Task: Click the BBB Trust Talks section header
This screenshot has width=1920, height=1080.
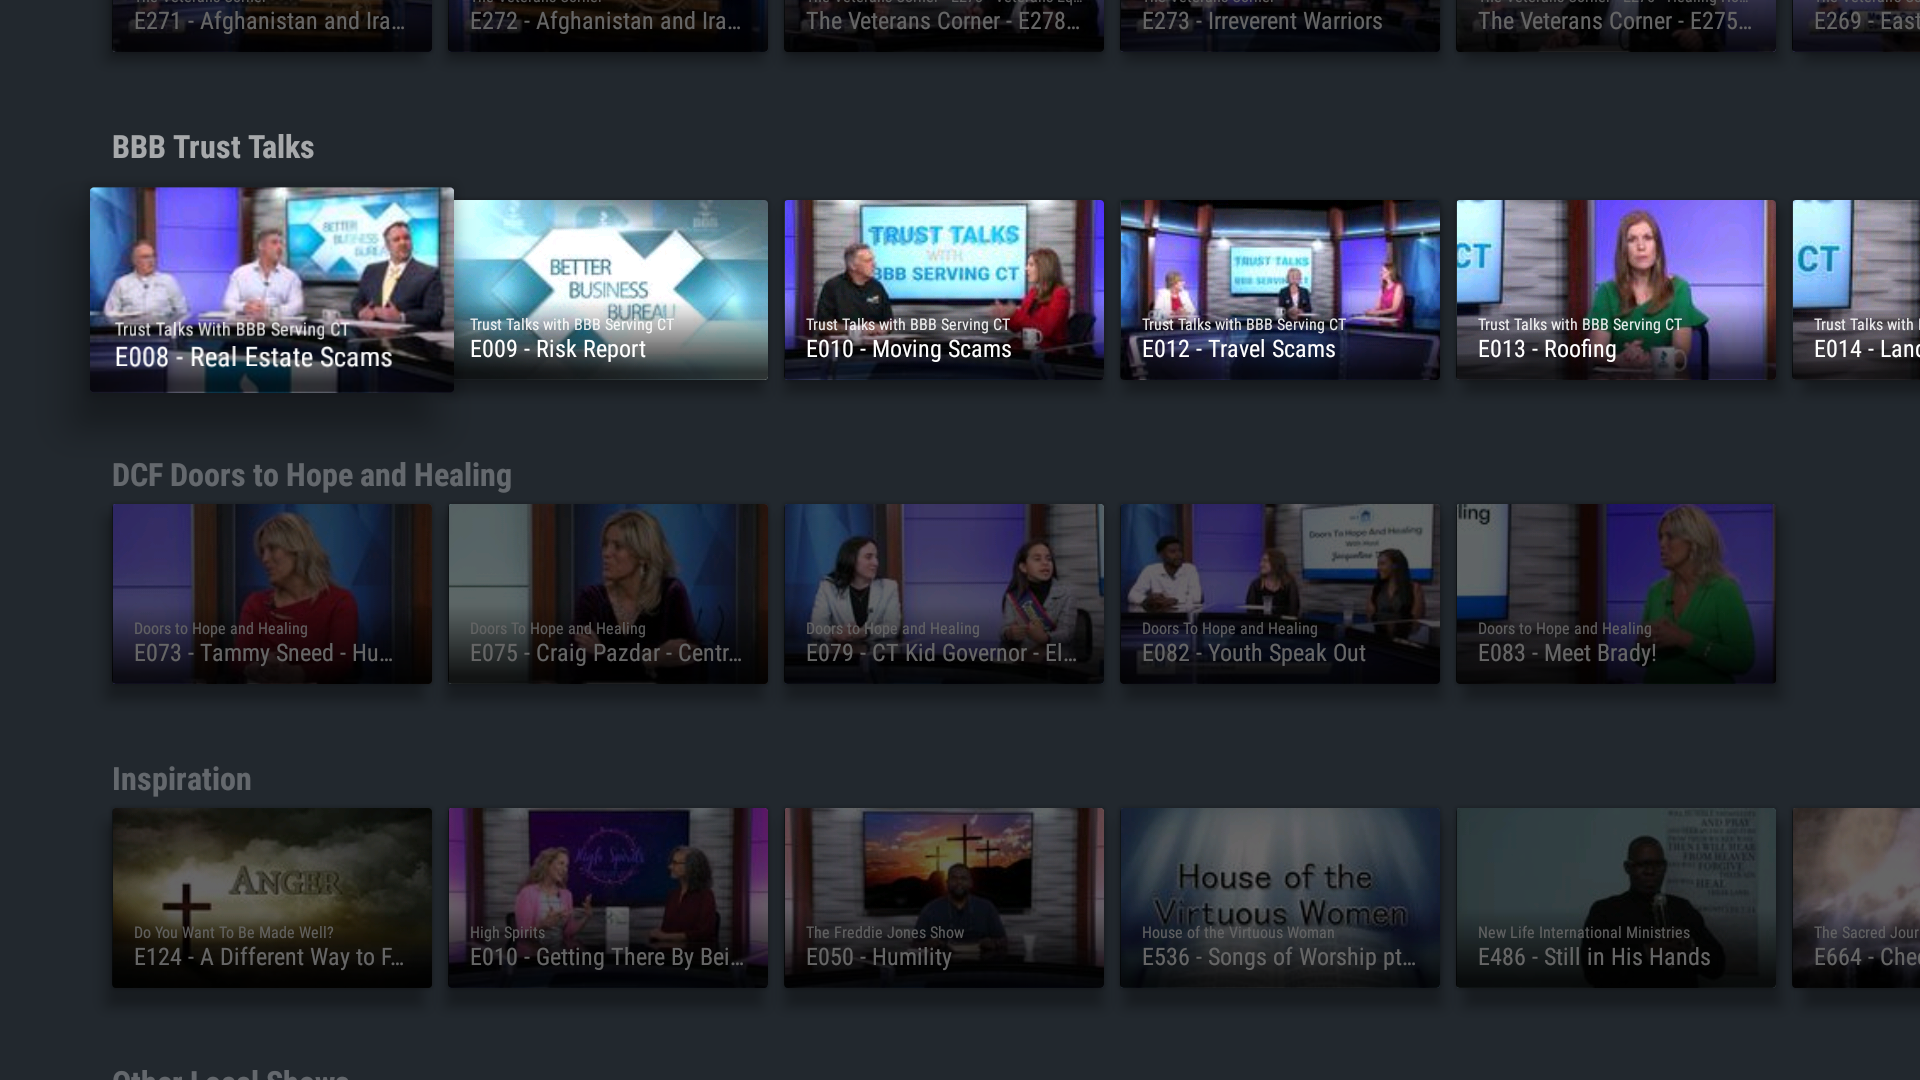Action: click(x=212, y=147)
